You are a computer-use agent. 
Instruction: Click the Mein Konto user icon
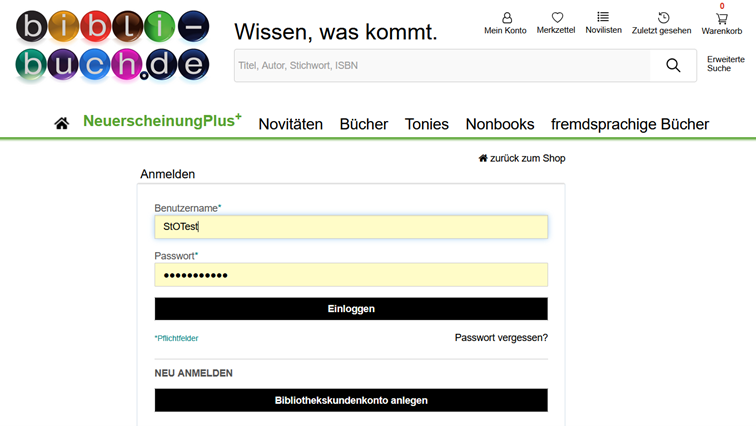click(x=506, y=18)
